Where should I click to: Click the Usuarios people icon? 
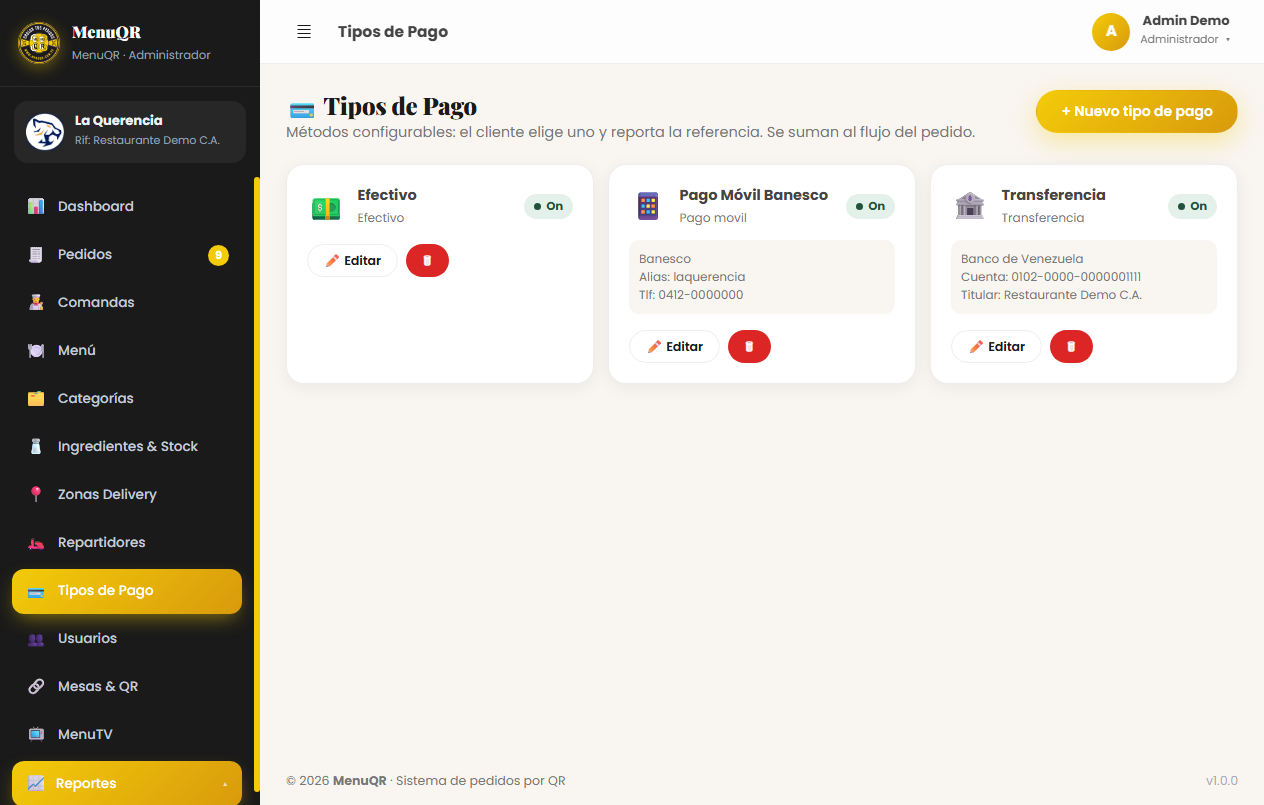click(36, 638)
